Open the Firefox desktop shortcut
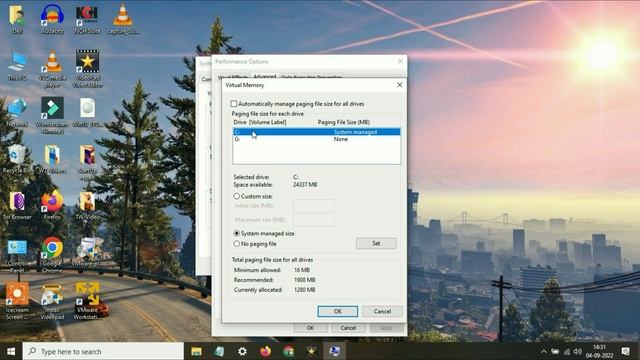Screen dimensions: 640x360 pos(52,206)
